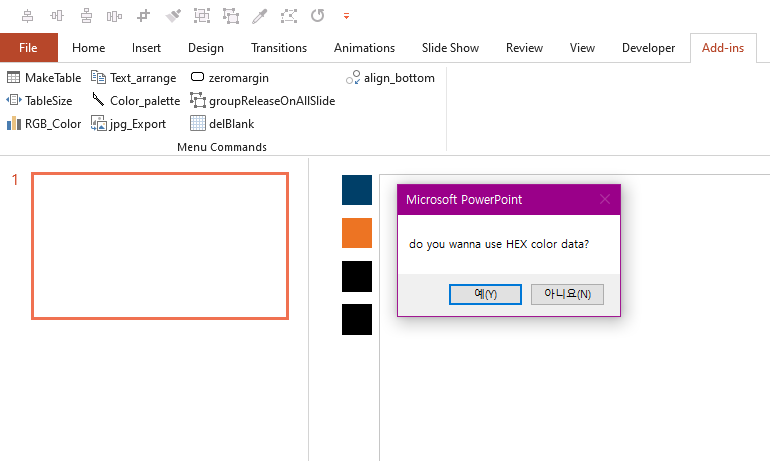This screenshot has height=461, width=770.
Task: Run the TableSize add-in command
Action: click(x=39, y=101)
